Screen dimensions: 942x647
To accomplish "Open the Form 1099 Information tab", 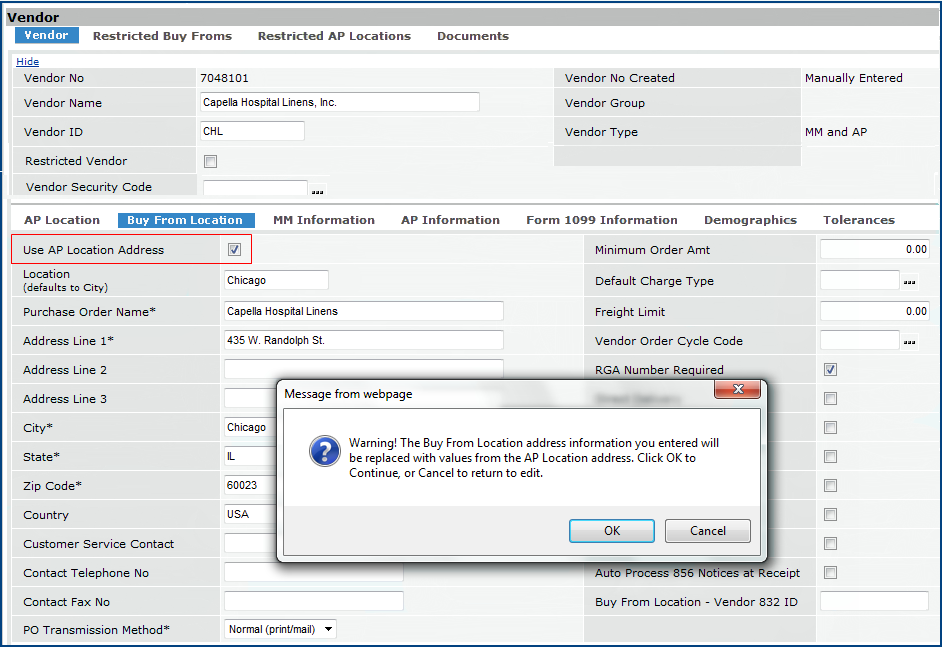I will click(601, 220).
